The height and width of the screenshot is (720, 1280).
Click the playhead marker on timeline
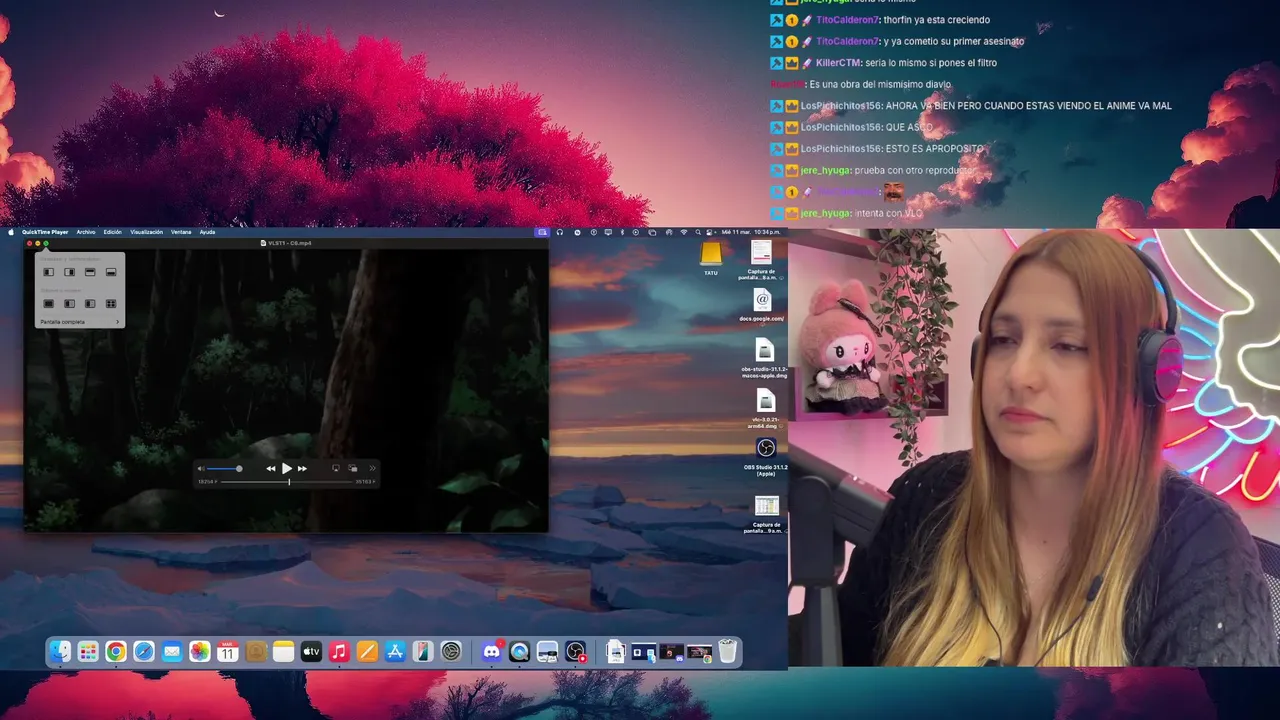coord(289,482)
